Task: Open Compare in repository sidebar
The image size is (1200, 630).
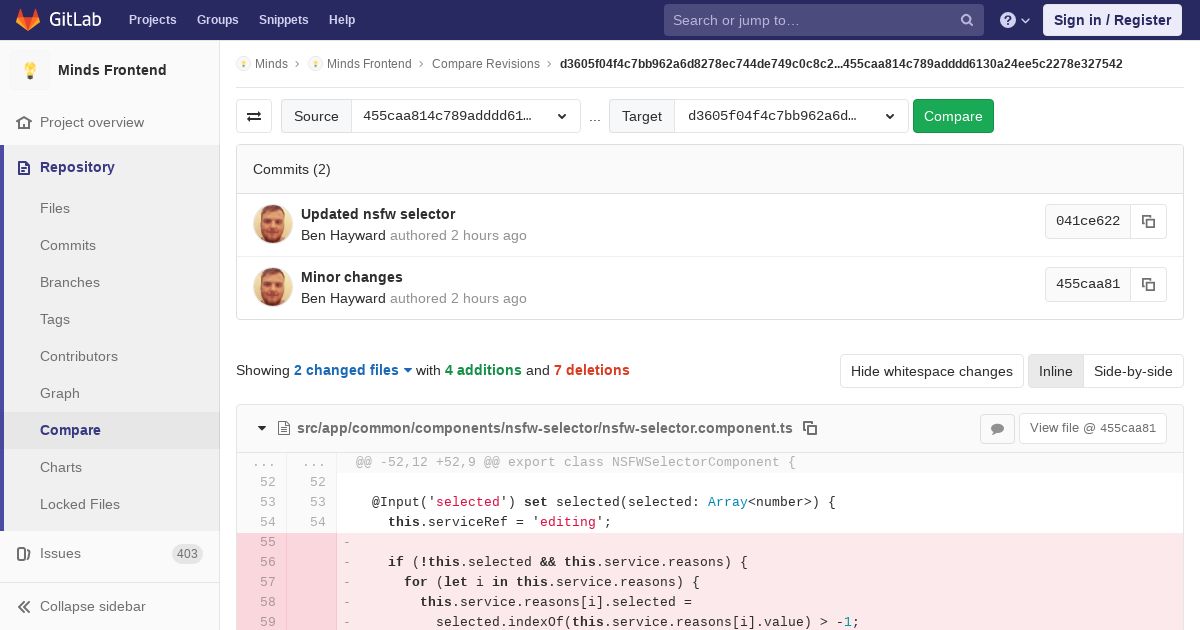Action: pyautogui.click(x=70, y=430)
